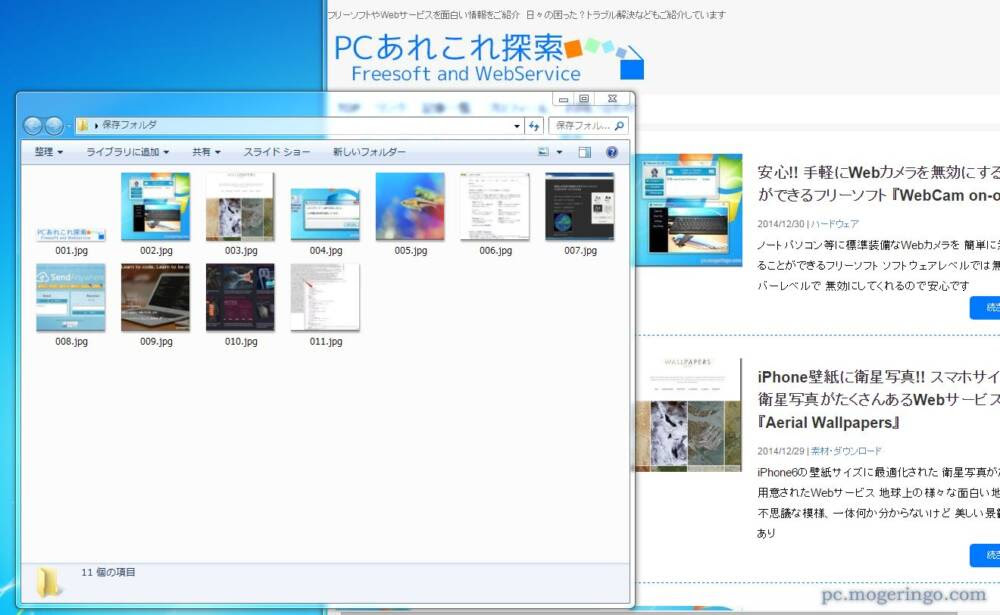Select thumbnail 001.jpg
The width and height of the screenshot is (1000, 615).
[71, 234]
